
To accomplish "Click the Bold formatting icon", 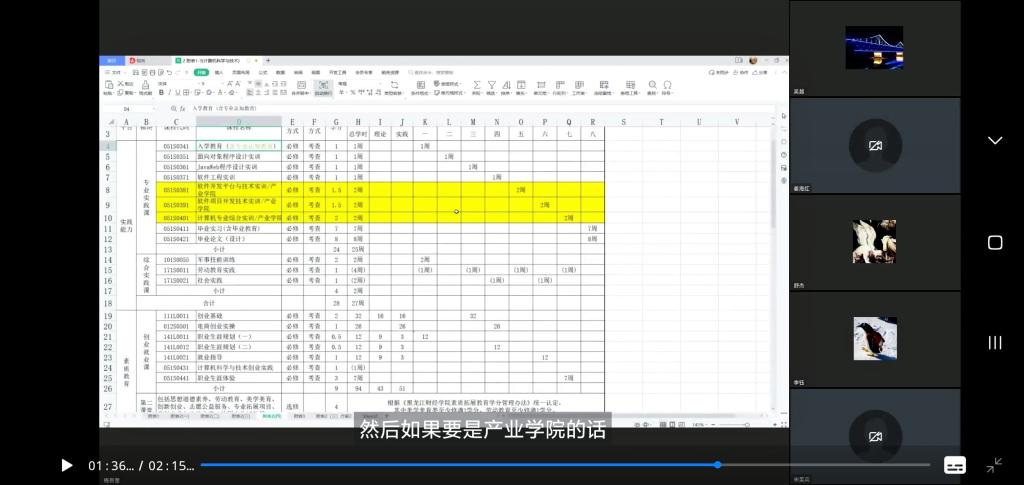I will [160, 92].
